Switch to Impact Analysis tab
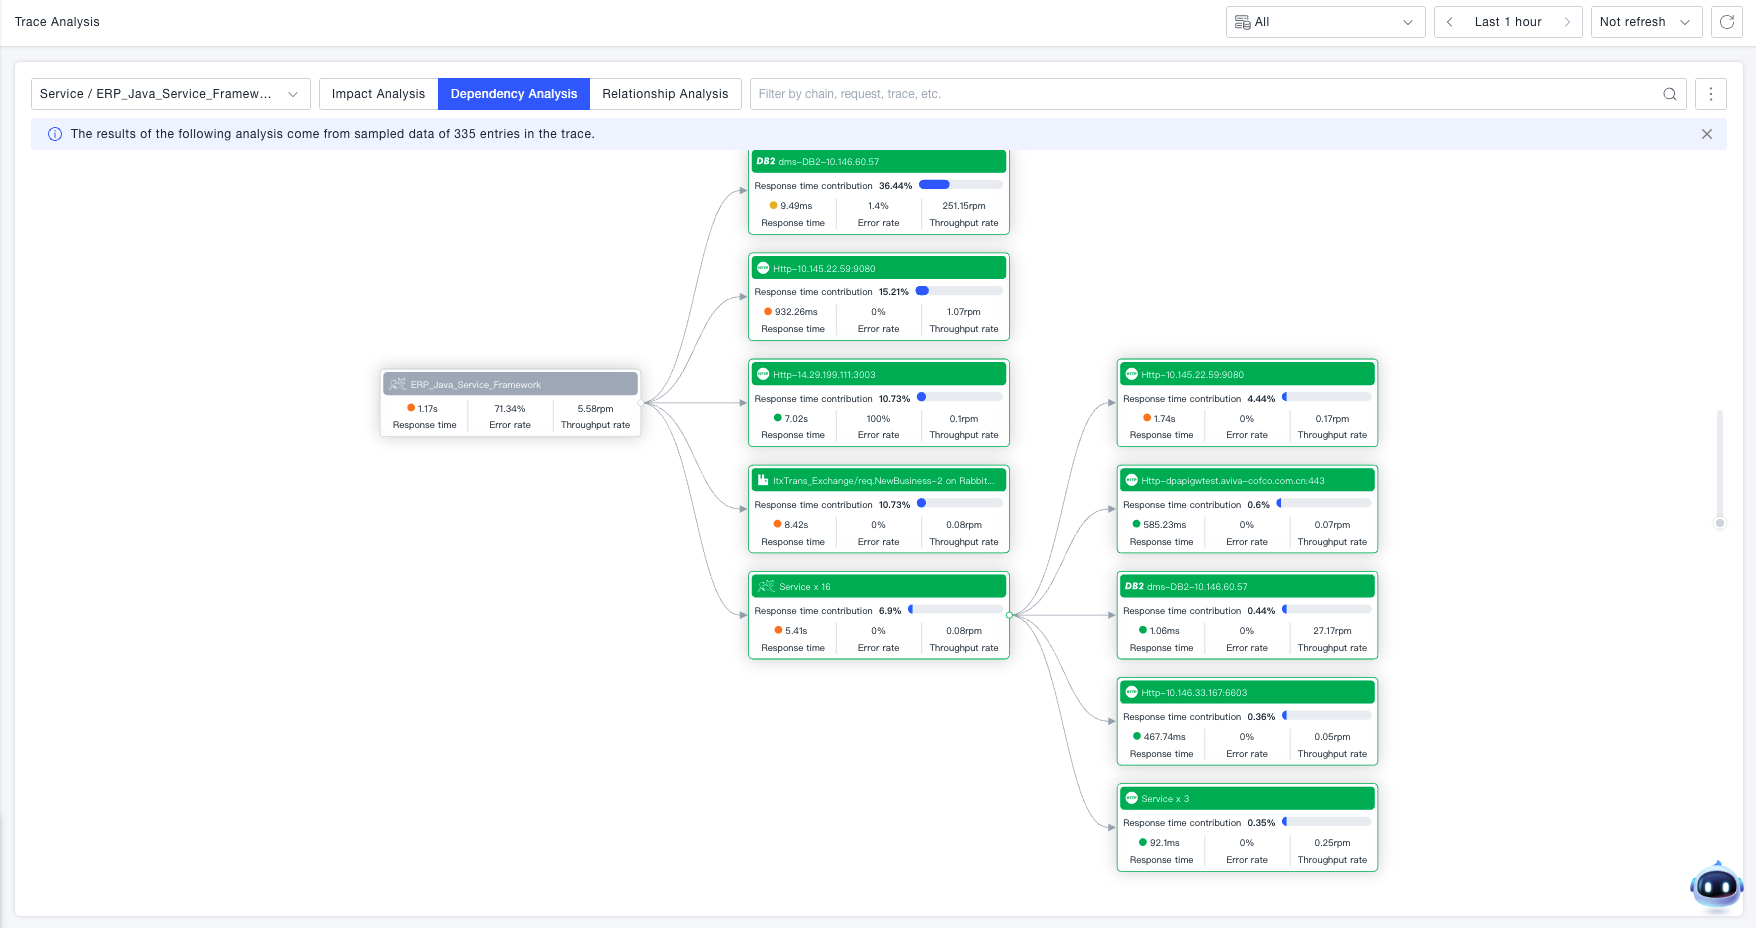 point(378,94)
